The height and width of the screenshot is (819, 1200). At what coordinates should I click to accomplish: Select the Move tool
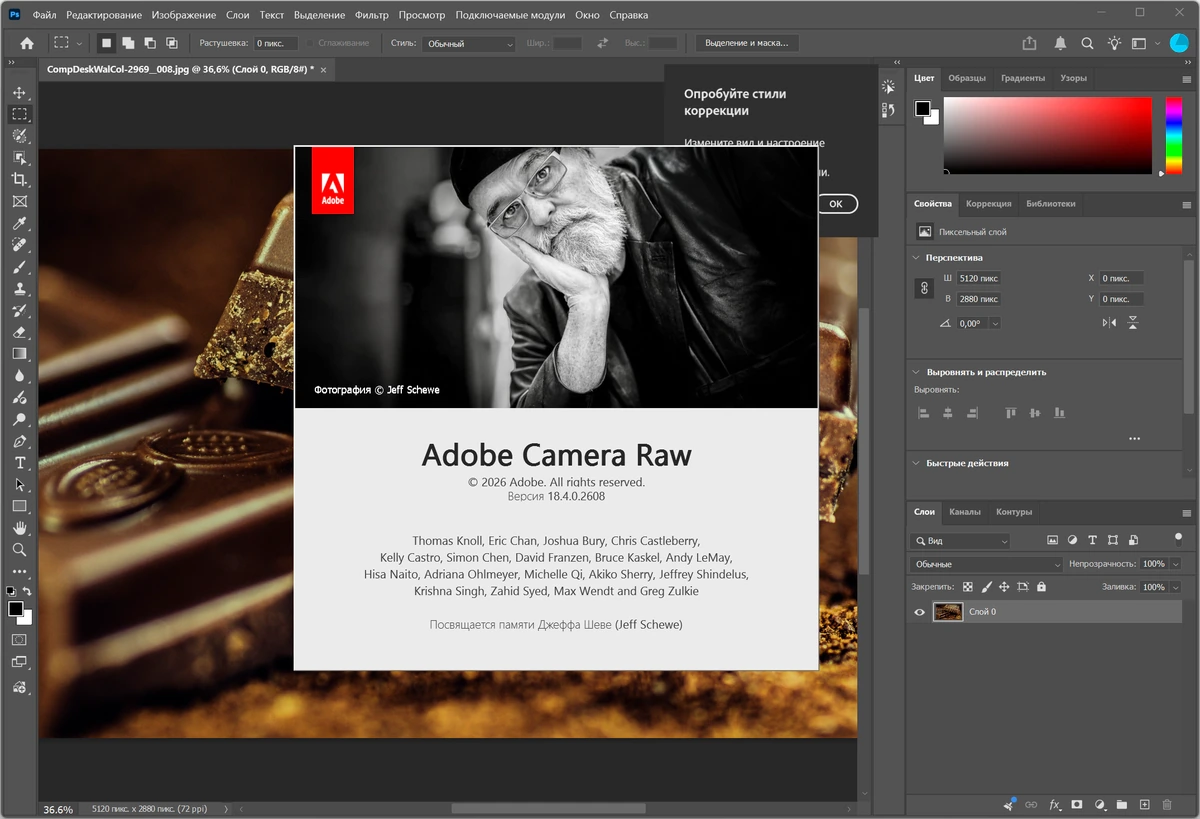19,93
